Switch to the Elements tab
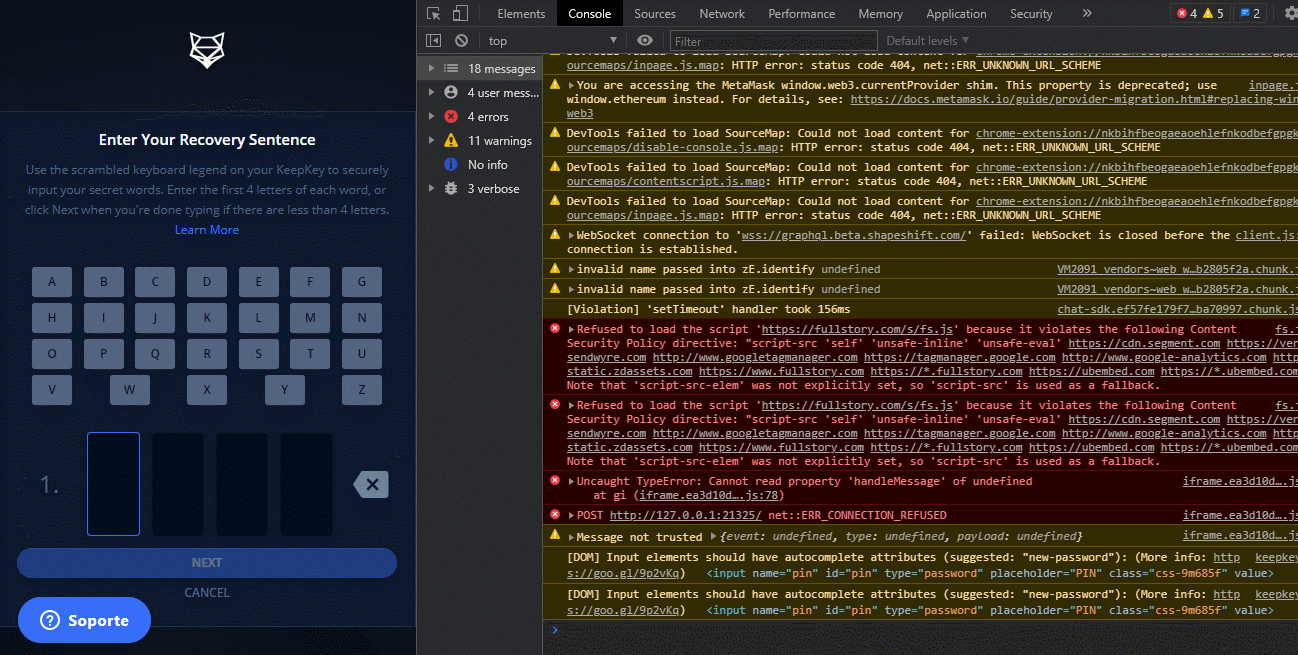This screenshot has width=1298, height=655. 521,13
